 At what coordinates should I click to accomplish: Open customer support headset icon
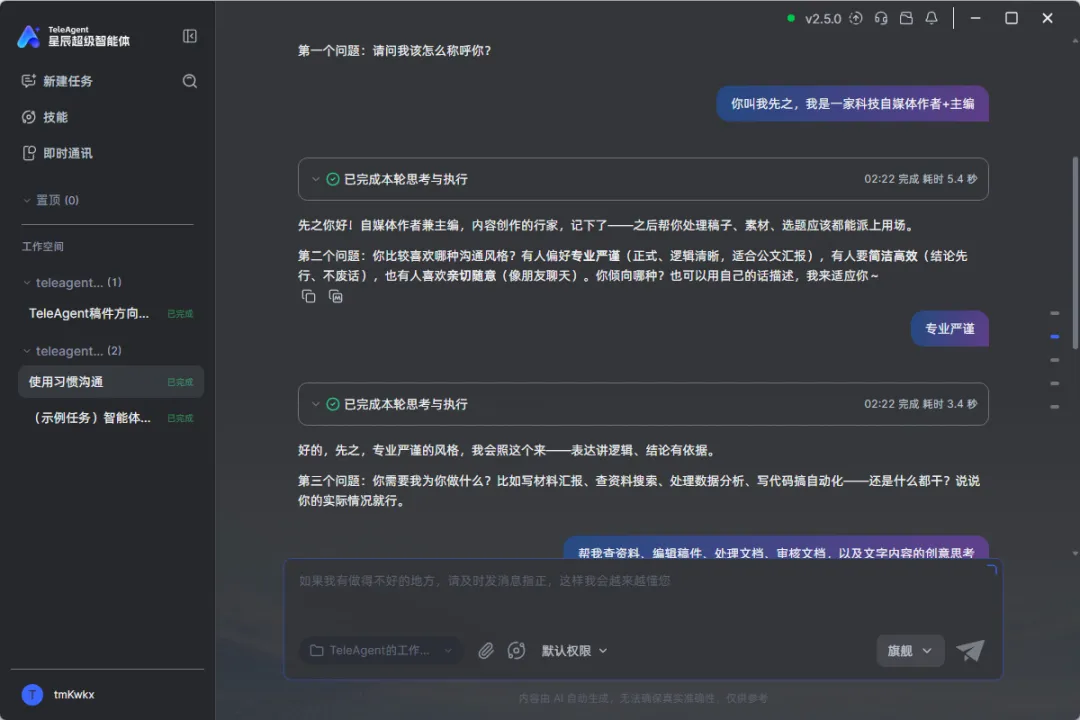pyautogui.click(x=881, y=19)
